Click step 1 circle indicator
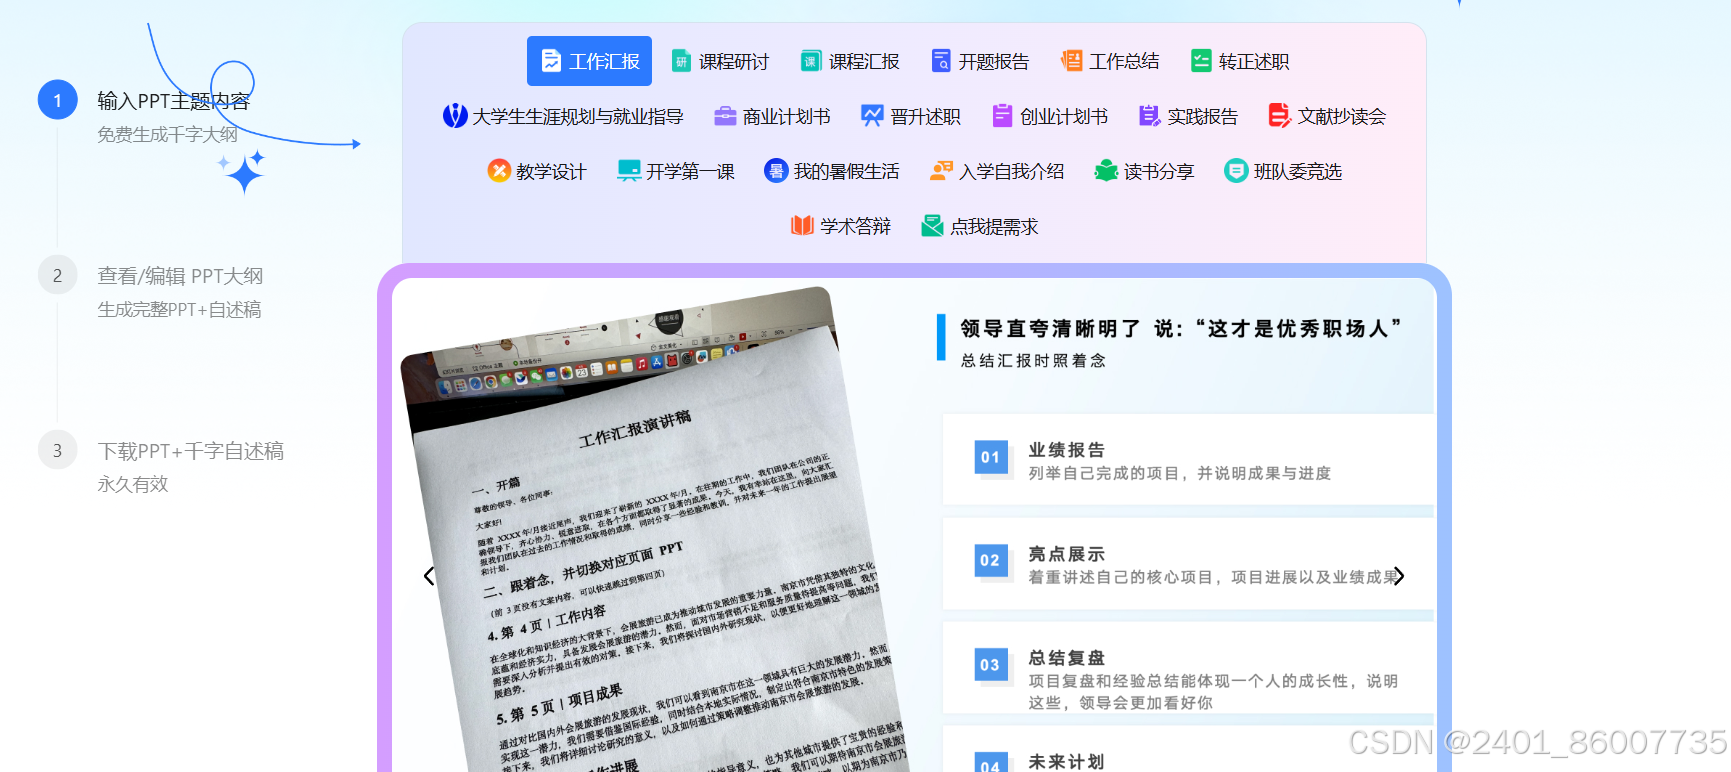Screen dimensions: 1731x772 click(57, 100)
